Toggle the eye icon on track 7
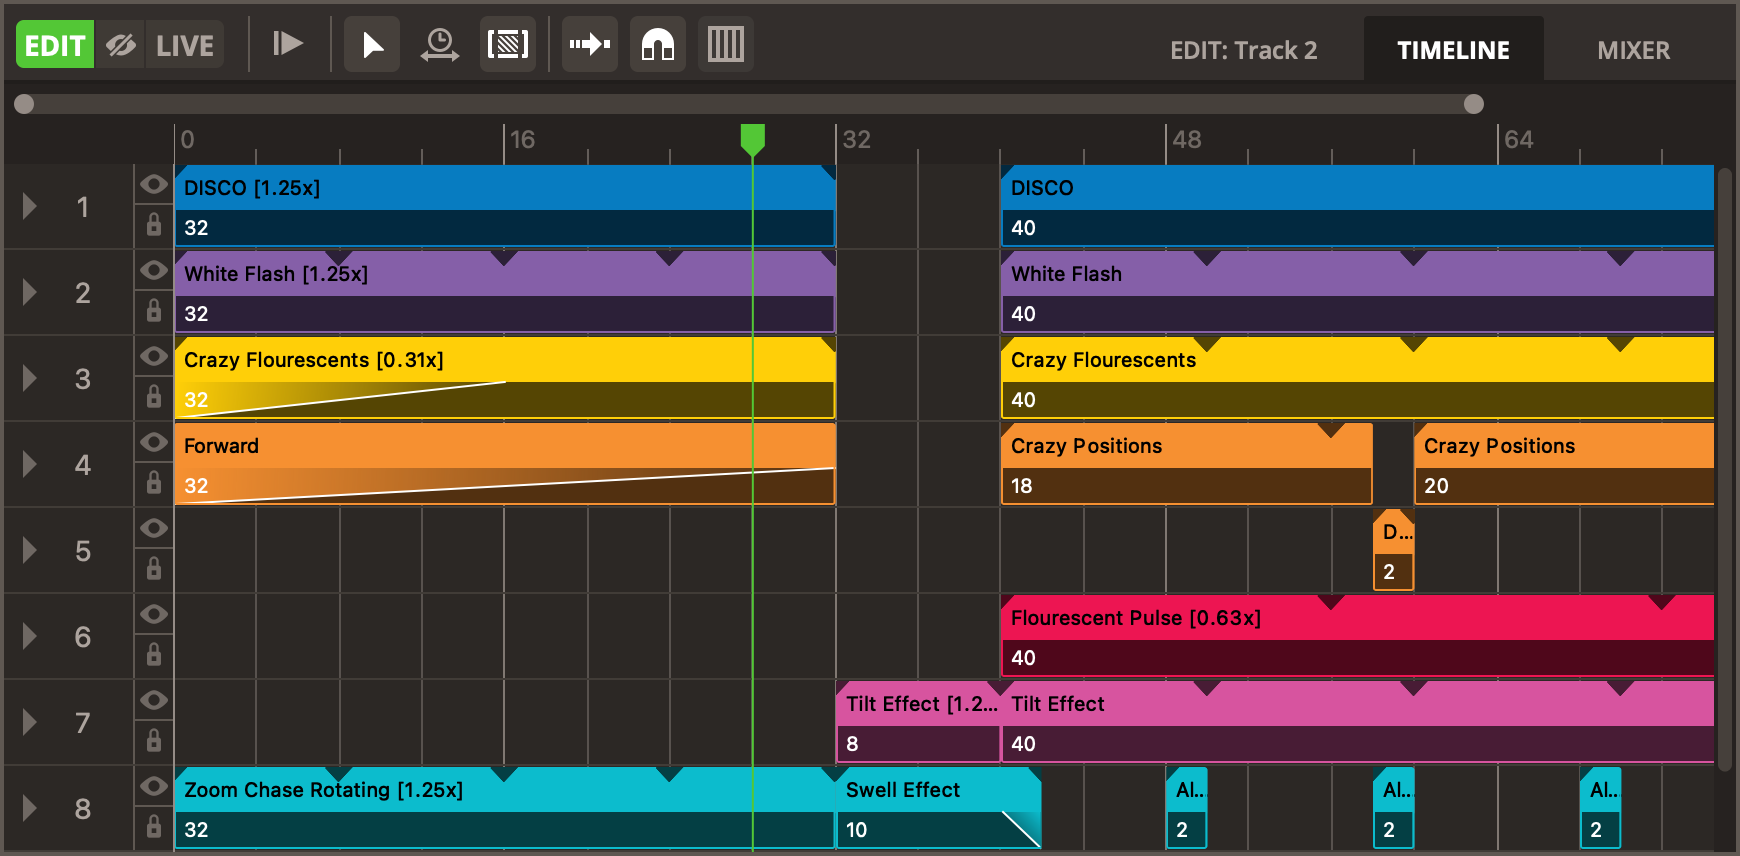1740x856 pixels. coord(154,700)
